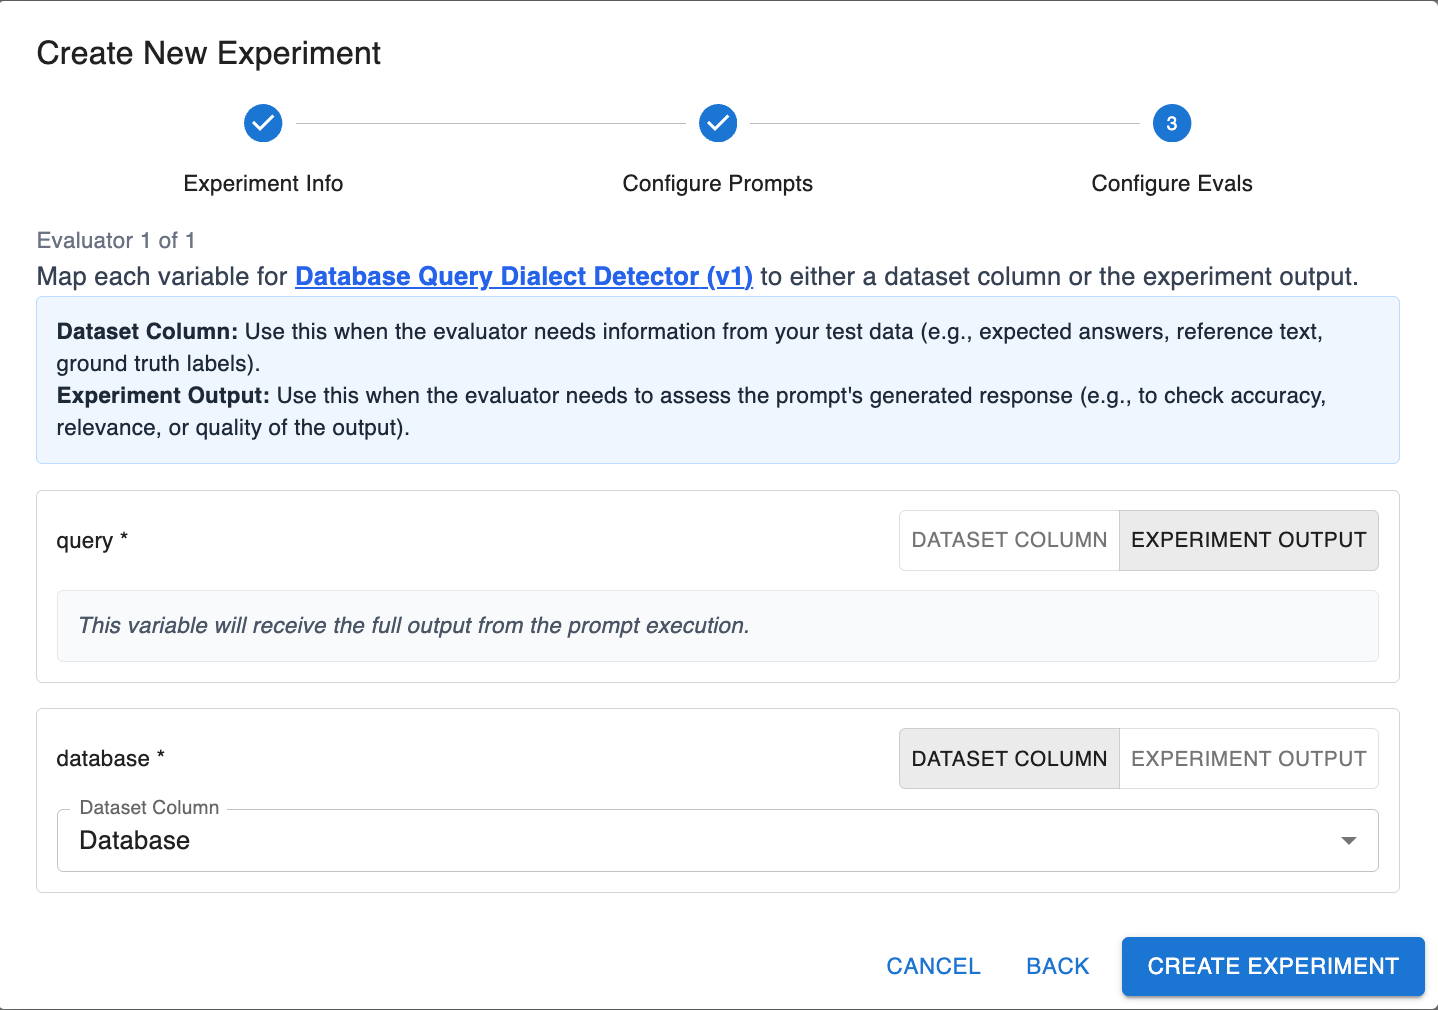
Task: Click the Create New Experiment title
Action: [x=209, y=53]
